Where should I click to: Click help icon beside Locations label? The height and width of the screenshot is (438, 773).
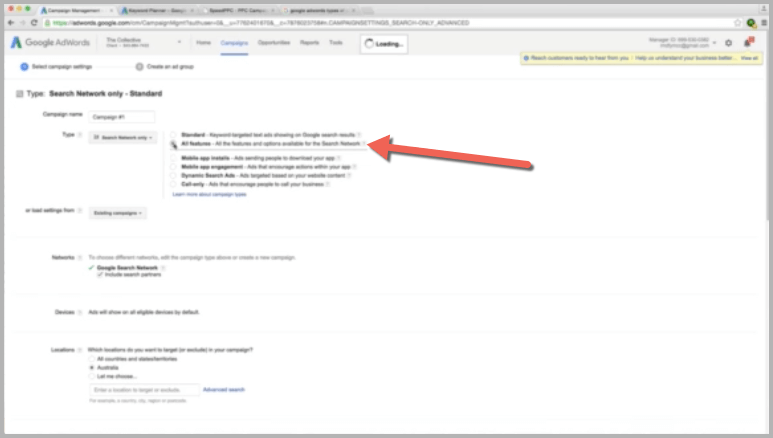click(x=79, y=350)
